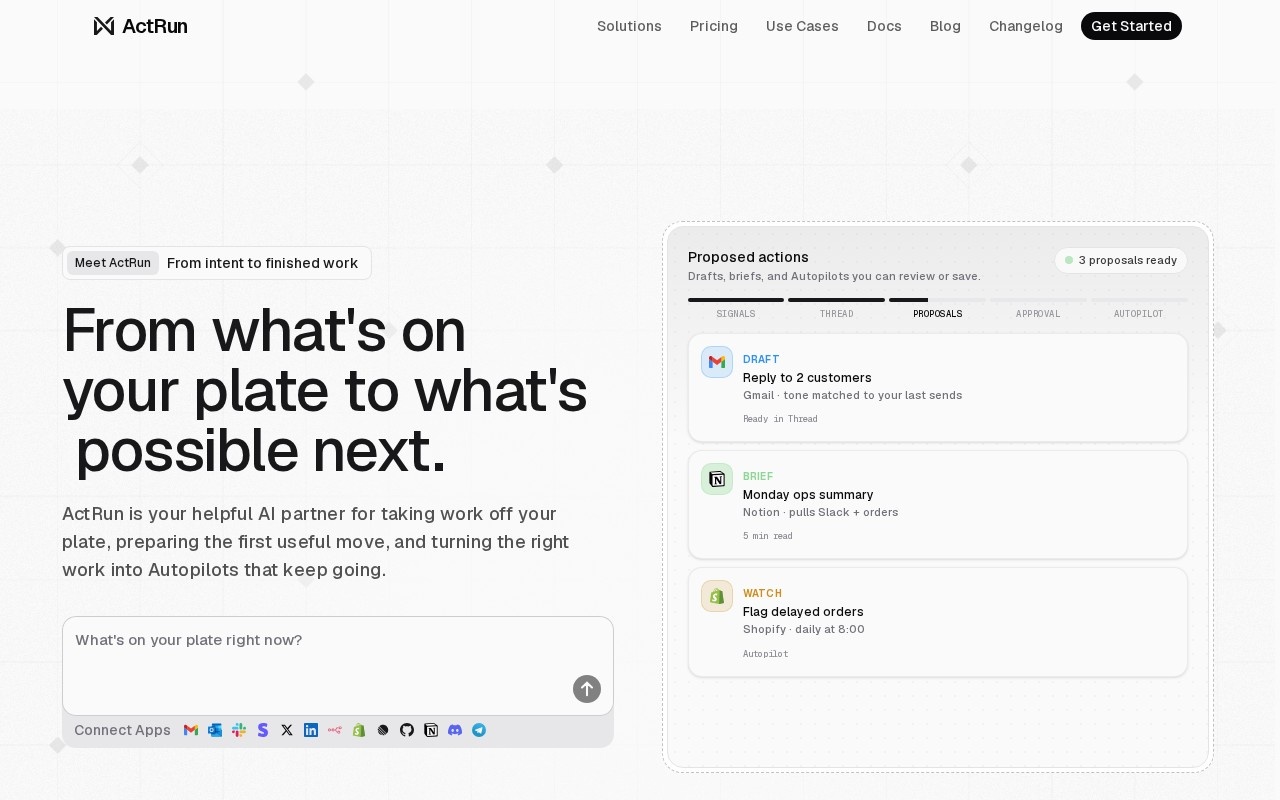1280x800 pixels.
Task: Connect the Gmail app below the prompt box
Action: pyautogui.click(x=191, y=730)
